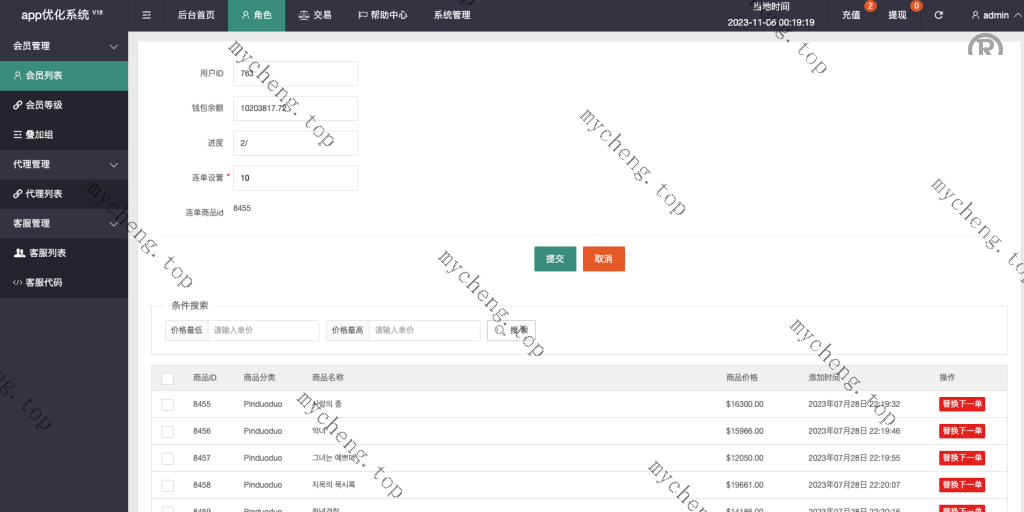
Task: Open 客服代码 code entry in sidebar
Action: point(44,283)
